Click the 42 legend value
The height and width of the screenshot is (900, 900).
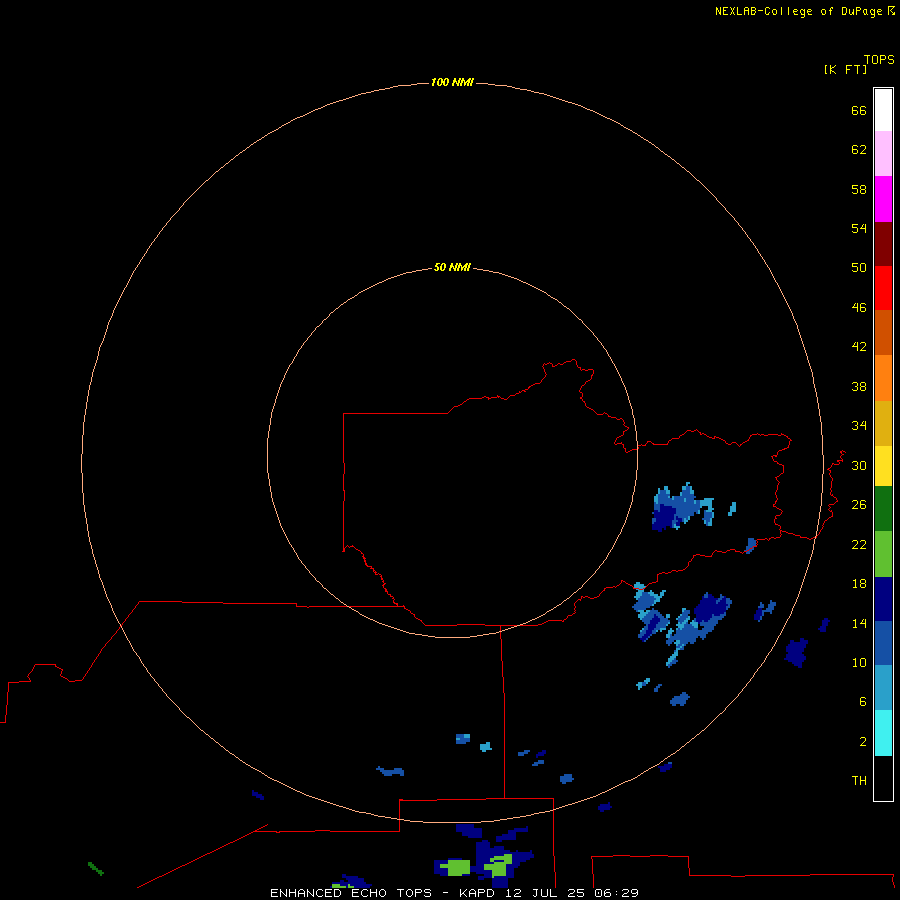tap(859, 347)
